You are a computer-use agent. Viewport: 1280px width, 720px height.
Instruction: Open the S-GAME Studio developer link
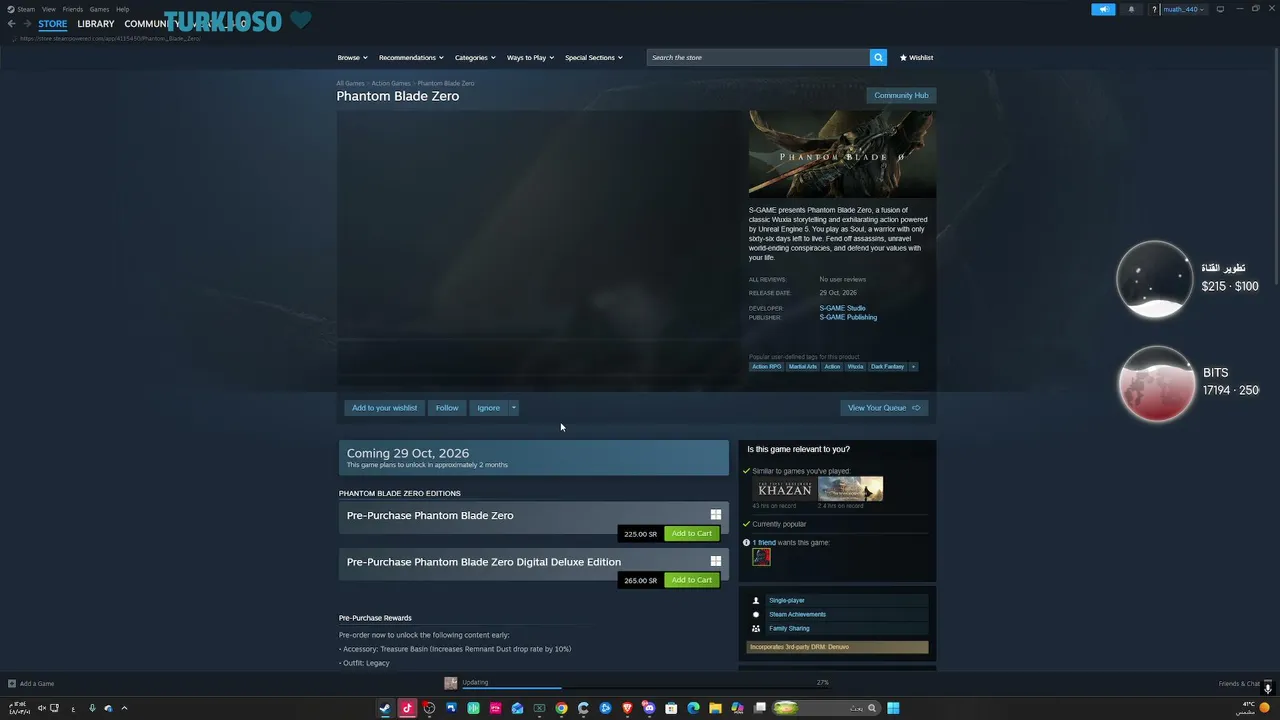click(x=842, y=308)
